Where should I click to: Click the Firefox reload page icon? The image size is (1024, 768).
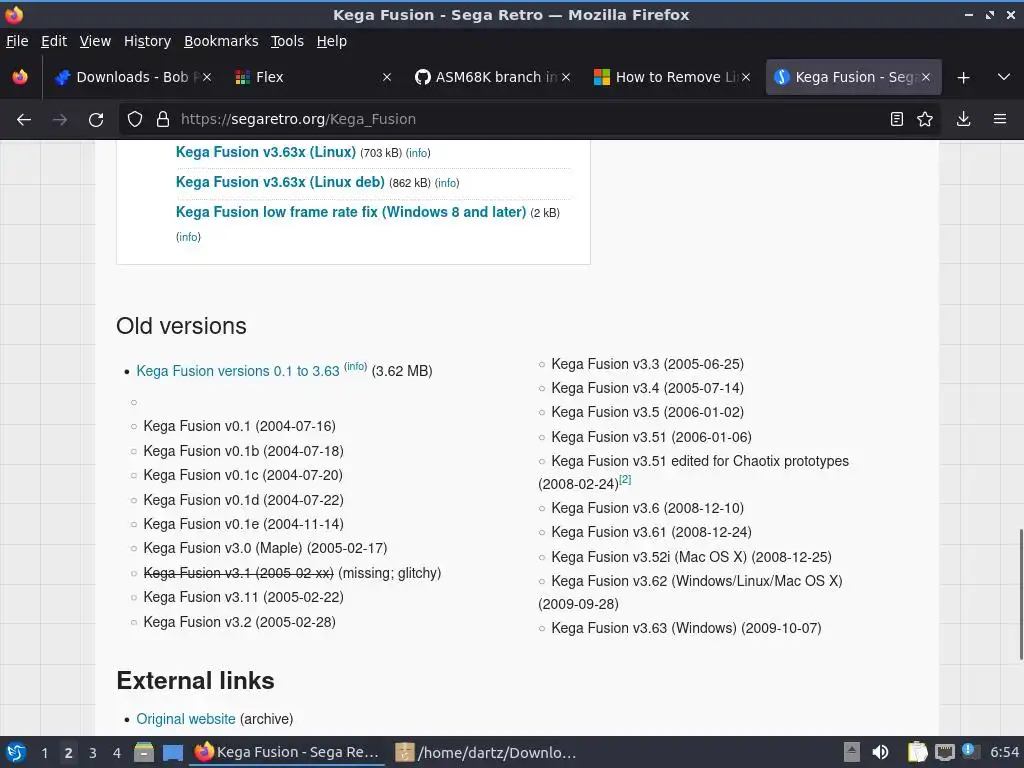coord(96,119)
